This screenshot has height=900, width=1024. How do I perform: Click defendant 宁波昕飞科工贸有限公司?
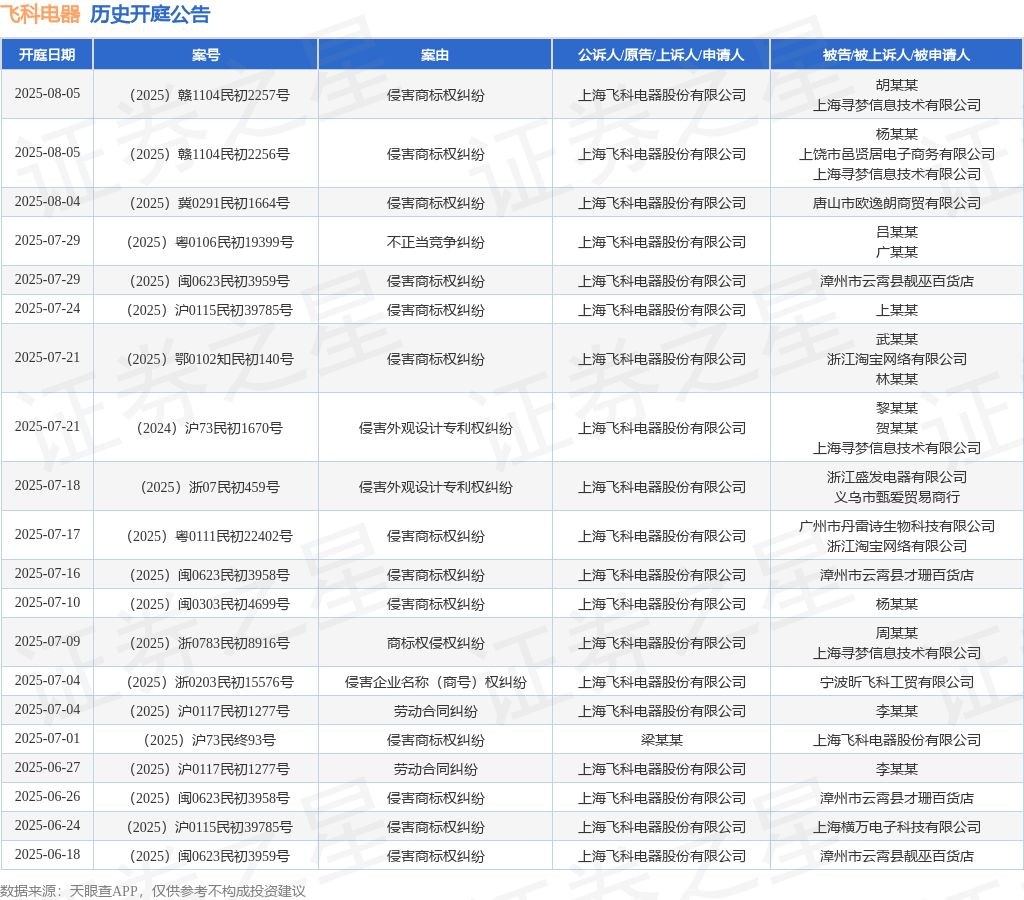coord(897,683)
